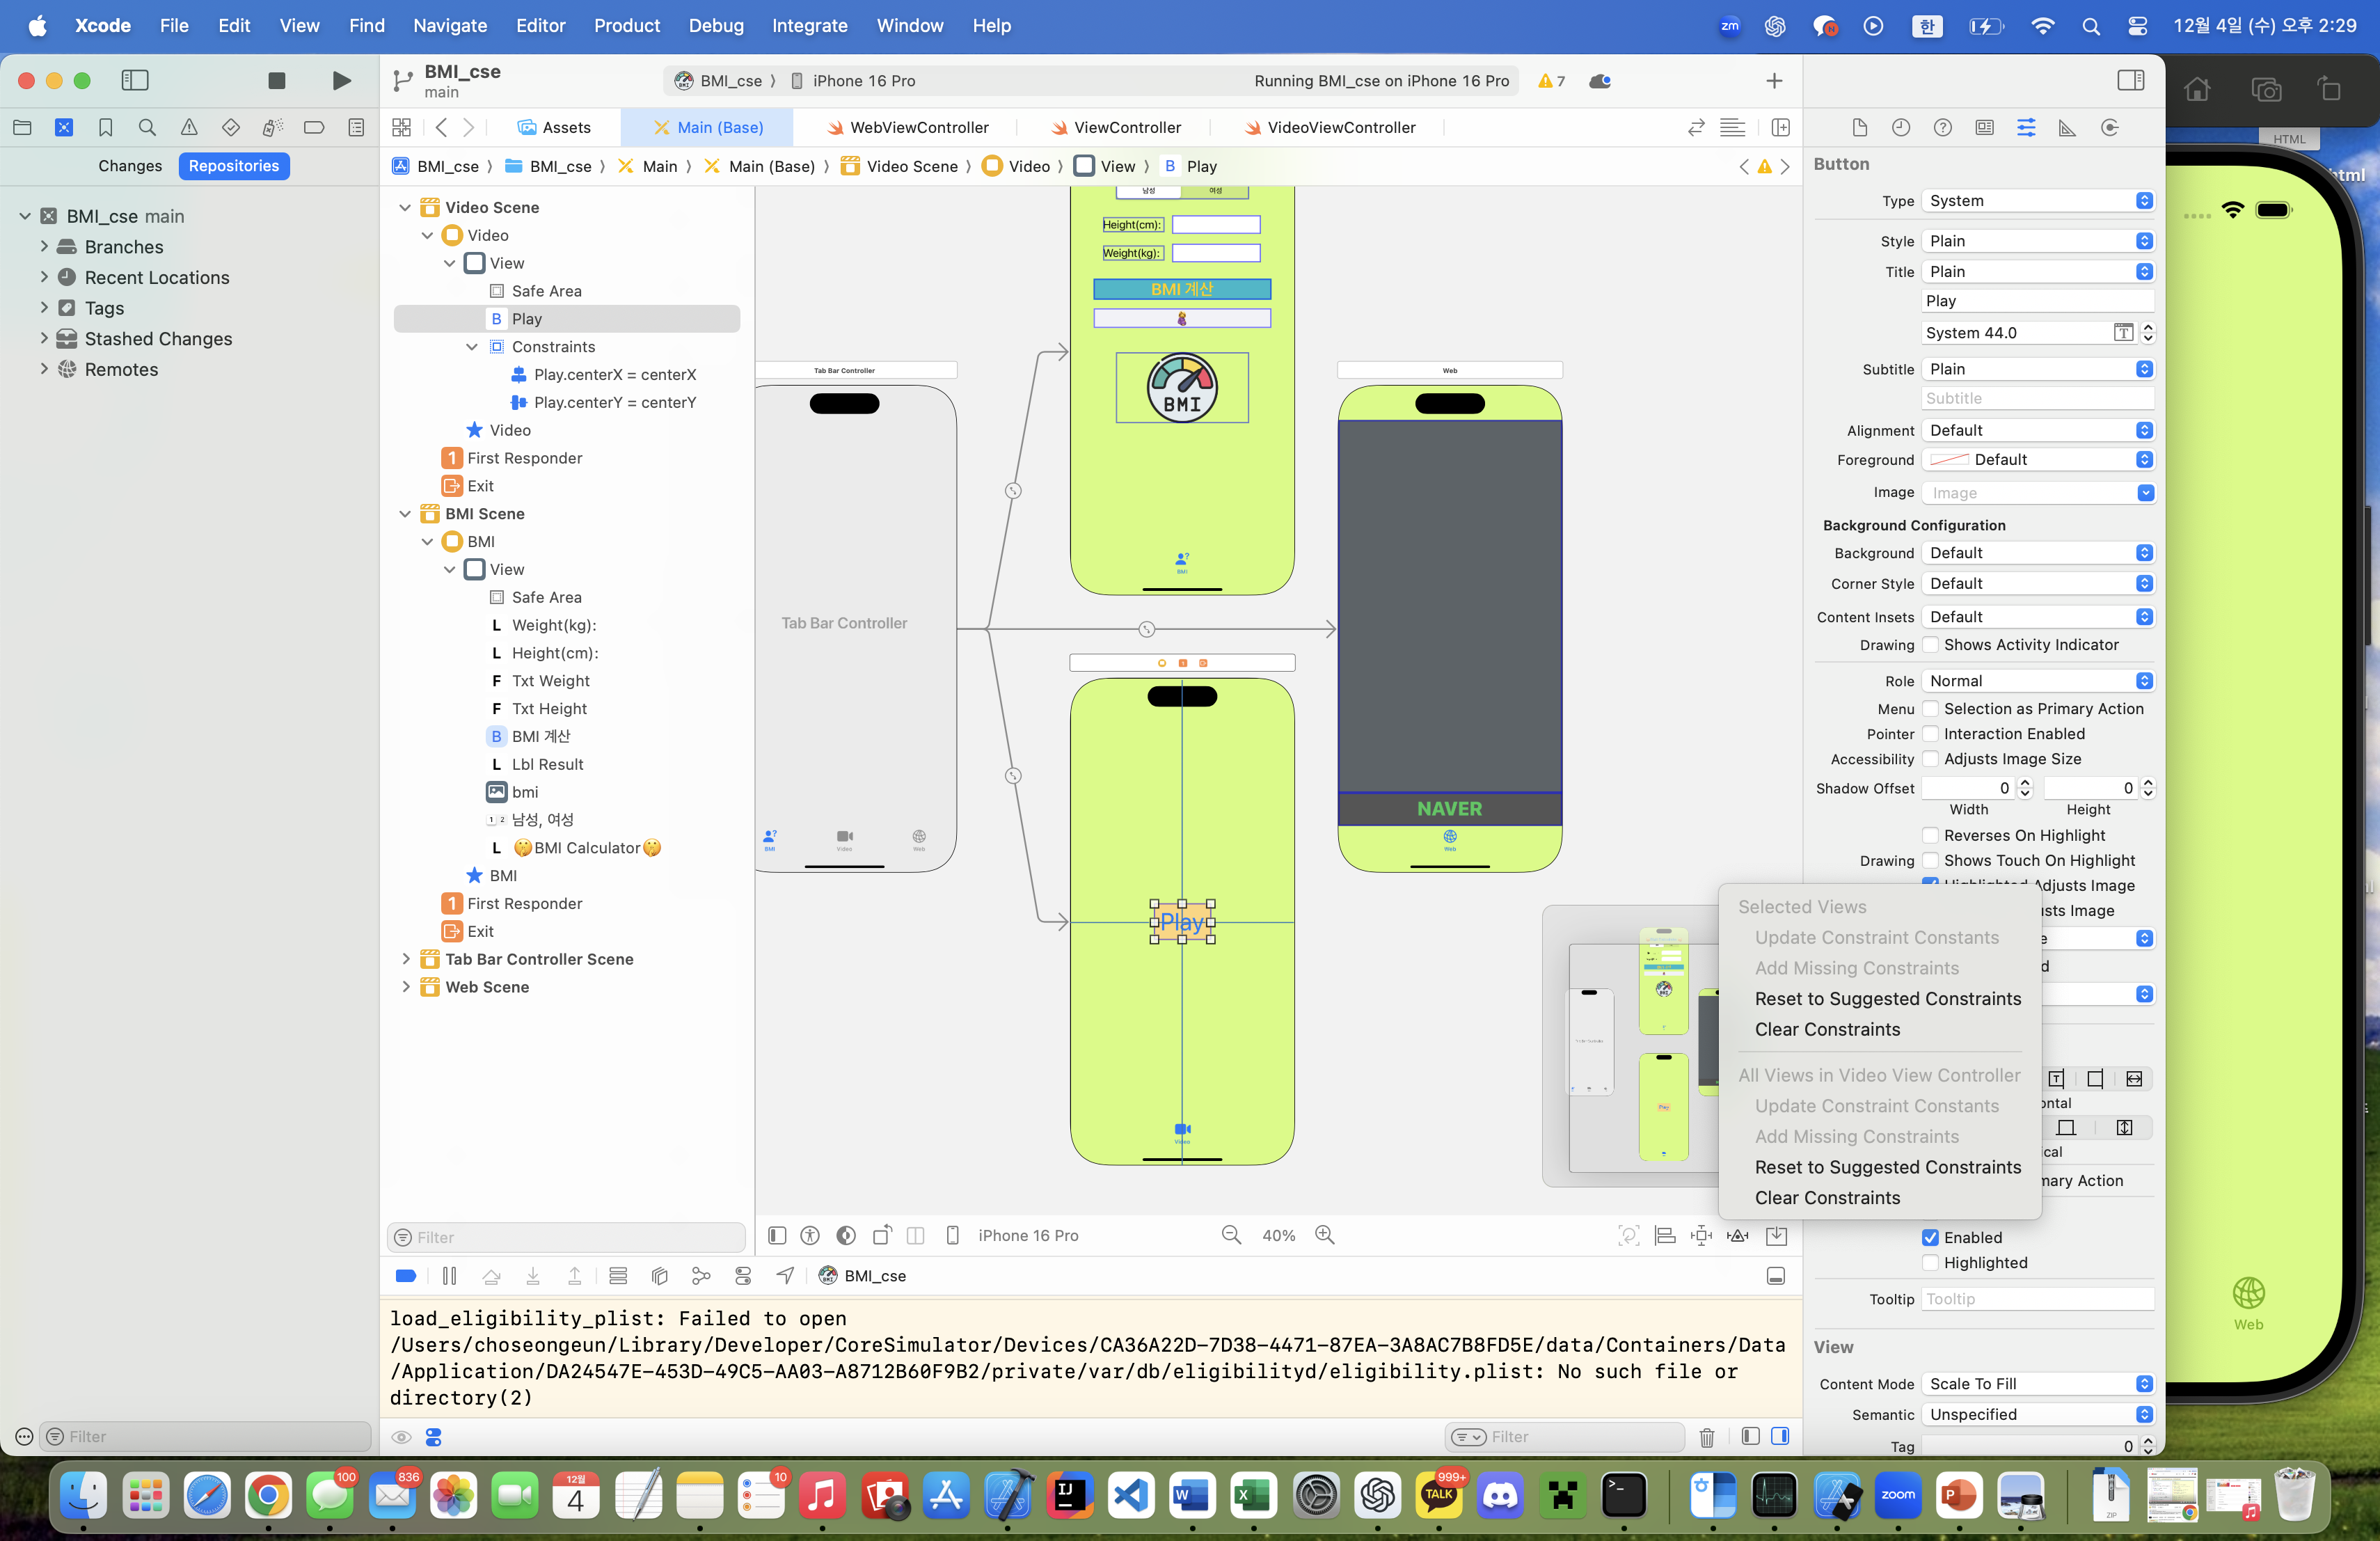Select Clear Constraints under Selected Views
The image size is (2380, 1541).
pyautogui.click(x=1827, y=1029)
